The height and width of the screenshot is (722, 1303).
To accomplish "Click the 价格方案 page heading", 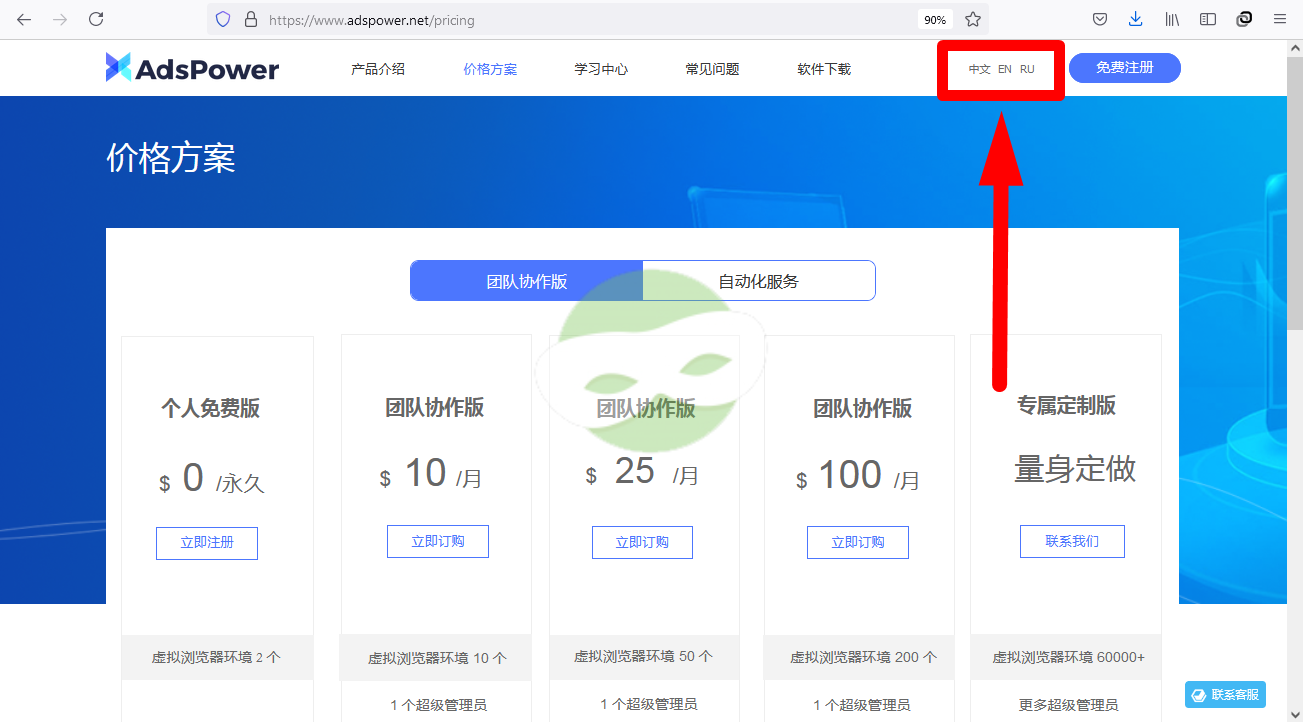I will pos(171,159).
